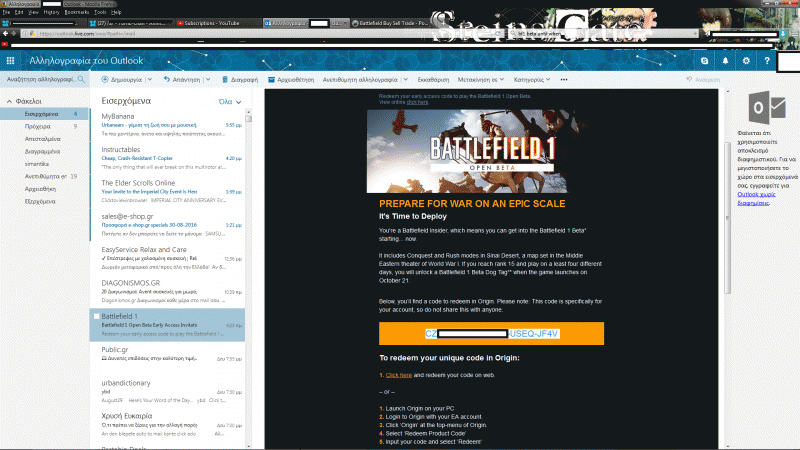
Task: Open help question mark icon
Action: tap(767, 61)
